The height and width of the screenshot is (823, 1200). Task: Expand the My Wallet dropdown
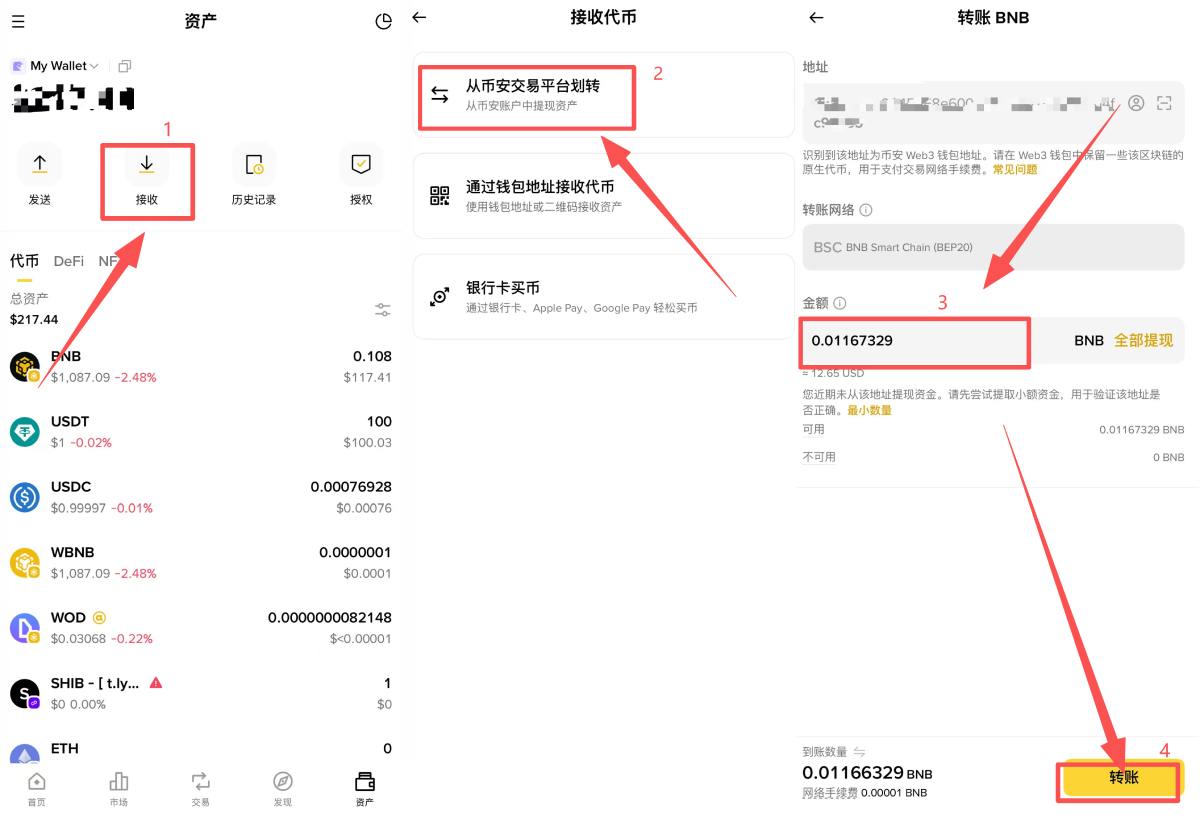[58, 65]
